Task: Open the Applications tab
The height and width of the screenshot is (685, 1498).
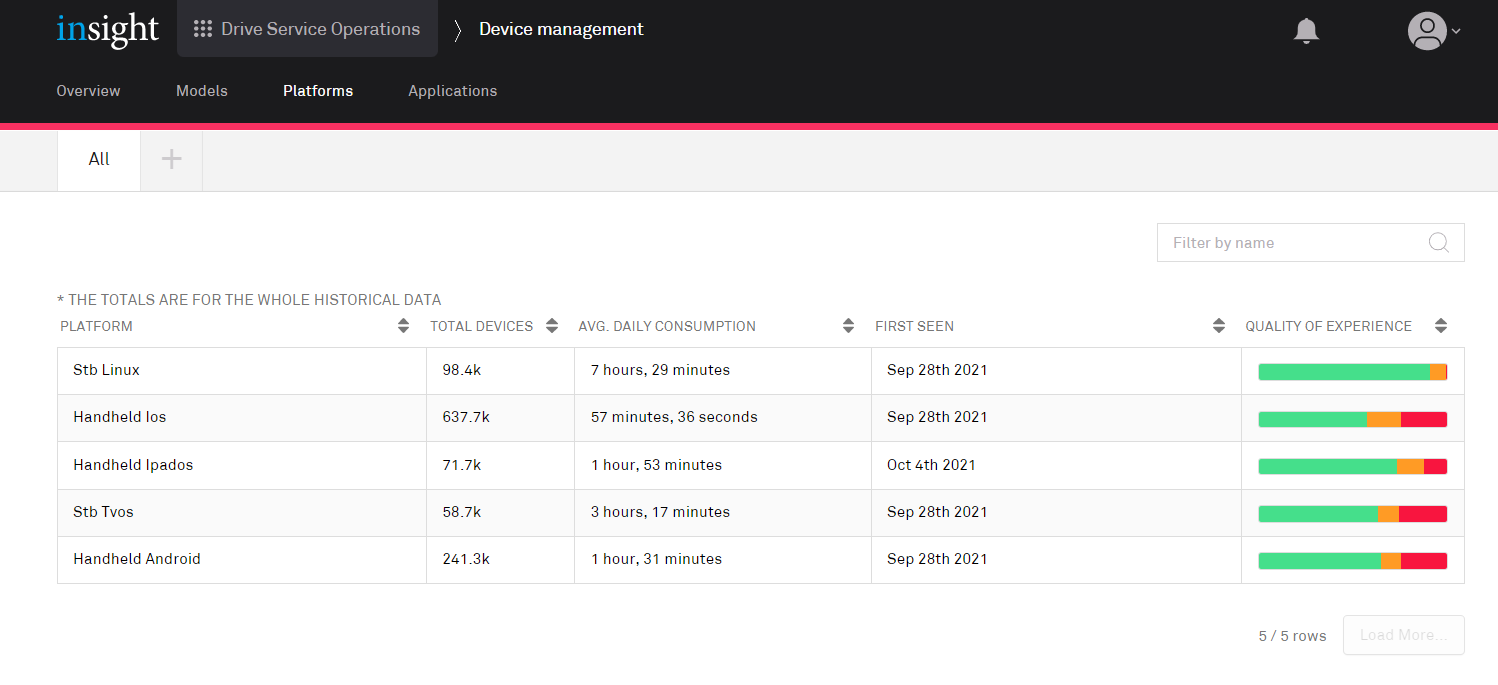Action: 452,91
